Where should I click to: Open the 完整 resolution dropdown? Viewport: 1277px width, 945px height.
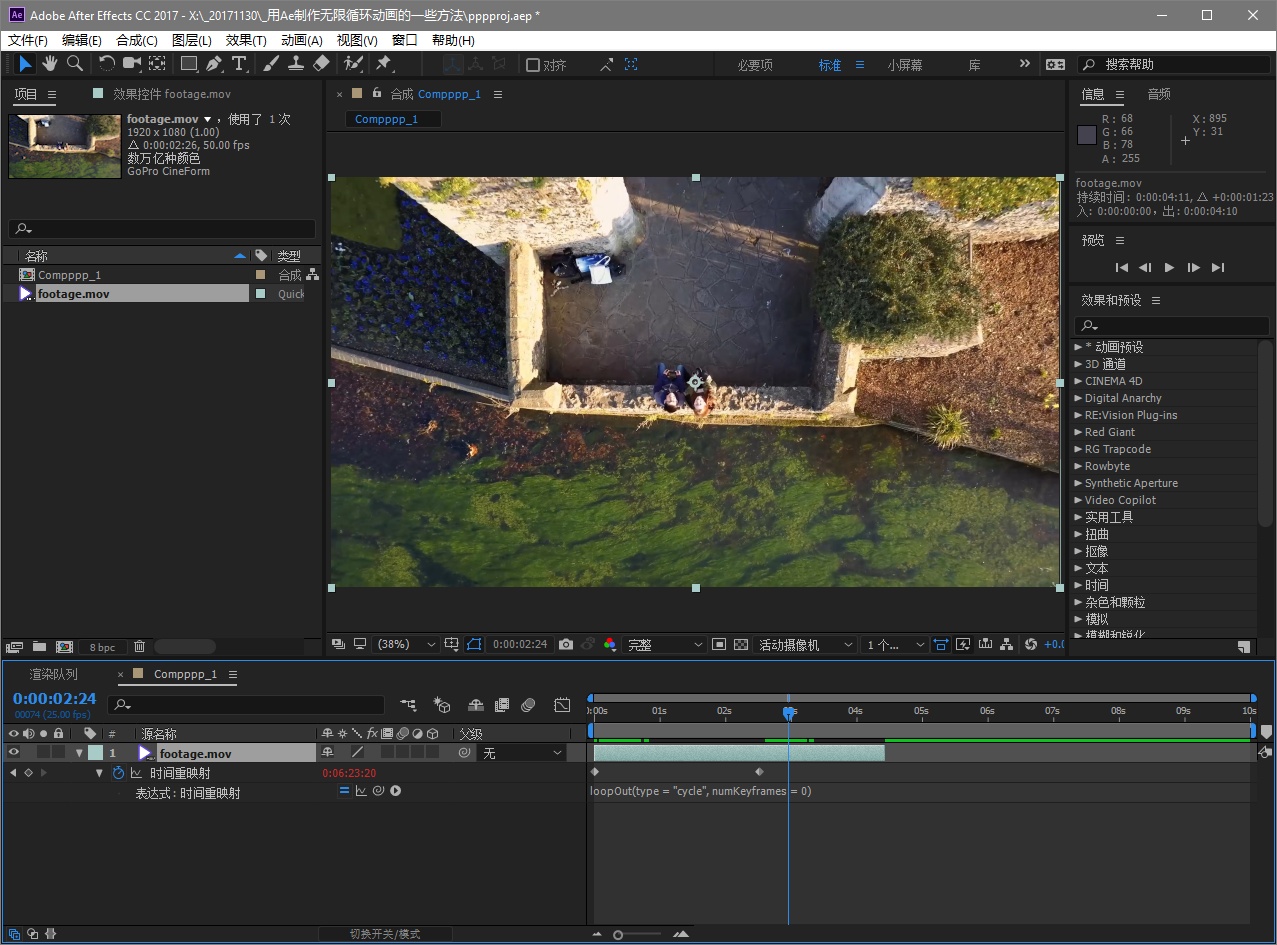coord(664,645)
